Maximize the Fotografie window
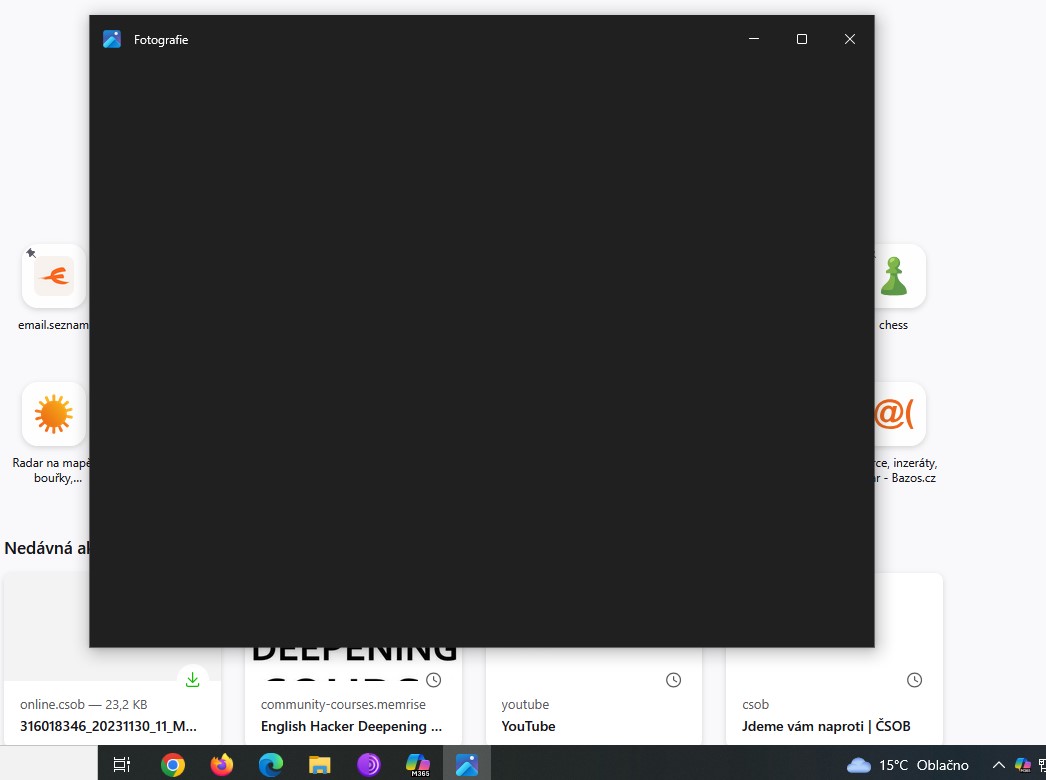The image size is (1046, 780). coord(802,39)
